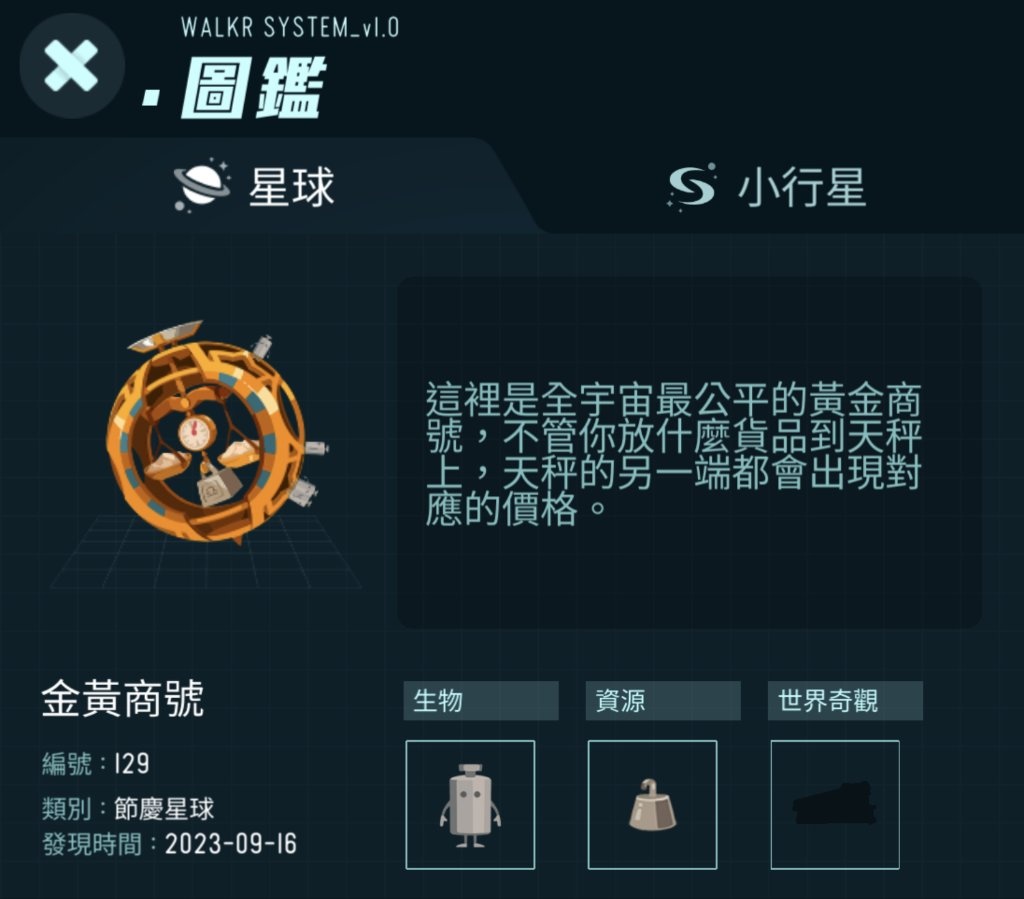Viewport: 1024px width, 899px height.
Task: Tap the 編號 129 number line
Action: 96,763
